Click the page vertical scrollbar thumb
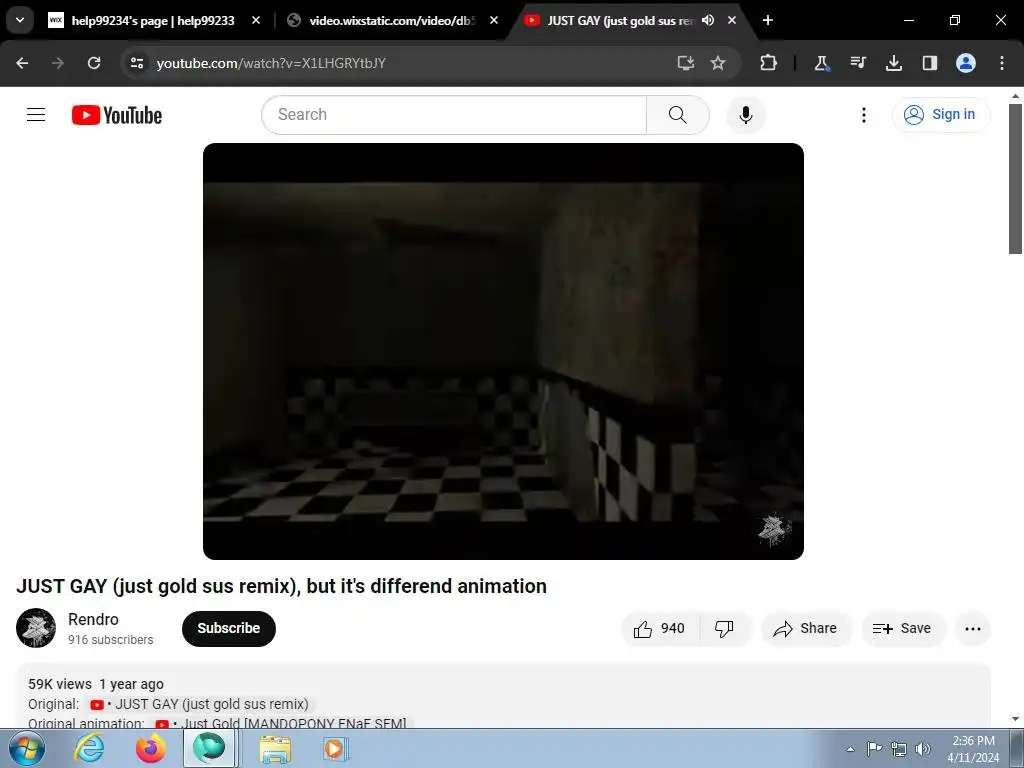This screenshot has width=1024, height=768. tap(1015, 178)
